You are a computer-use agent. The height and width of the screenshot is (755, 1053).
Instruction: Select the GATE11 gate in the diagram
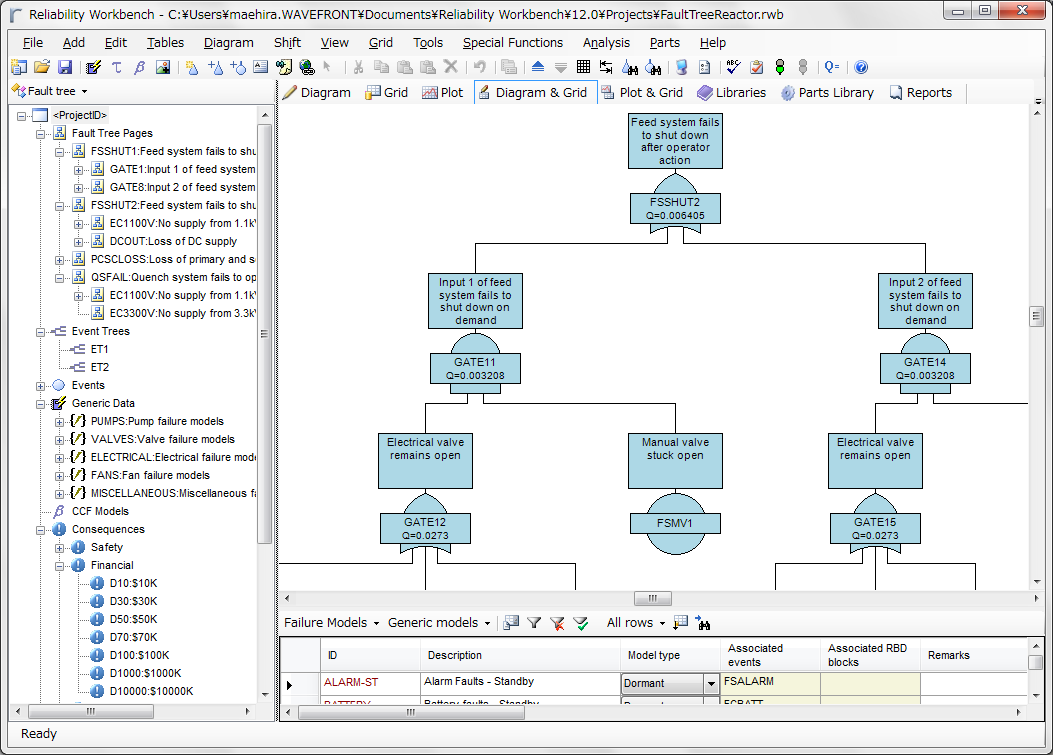475,369
